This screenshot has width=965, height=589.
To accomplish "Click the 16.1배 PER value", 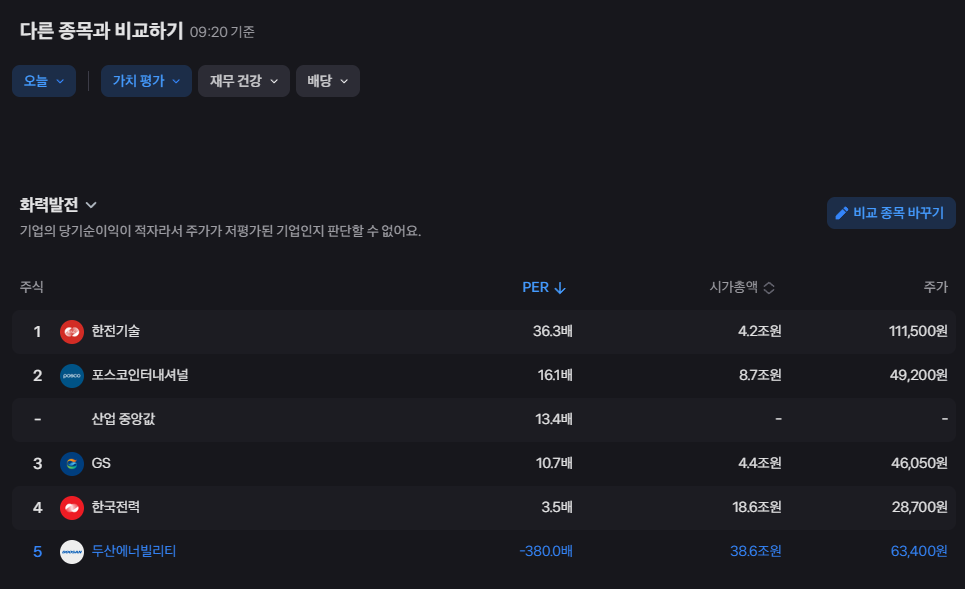I will [x=555, y=375].
